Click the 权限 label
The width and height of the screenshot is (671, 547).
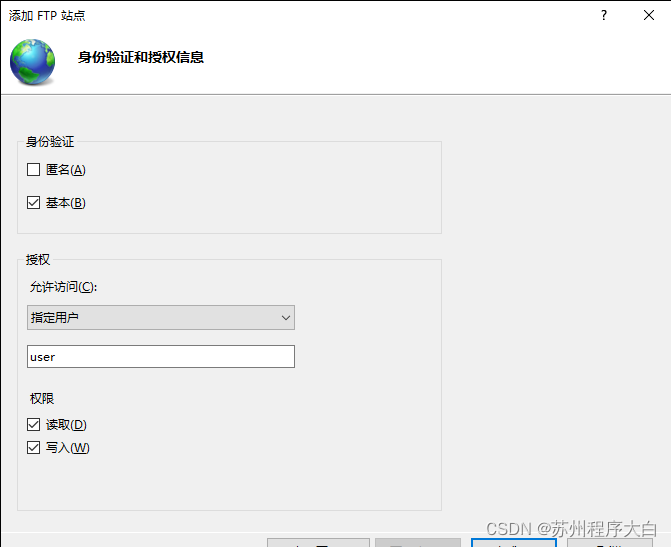[x=42, y=398]
